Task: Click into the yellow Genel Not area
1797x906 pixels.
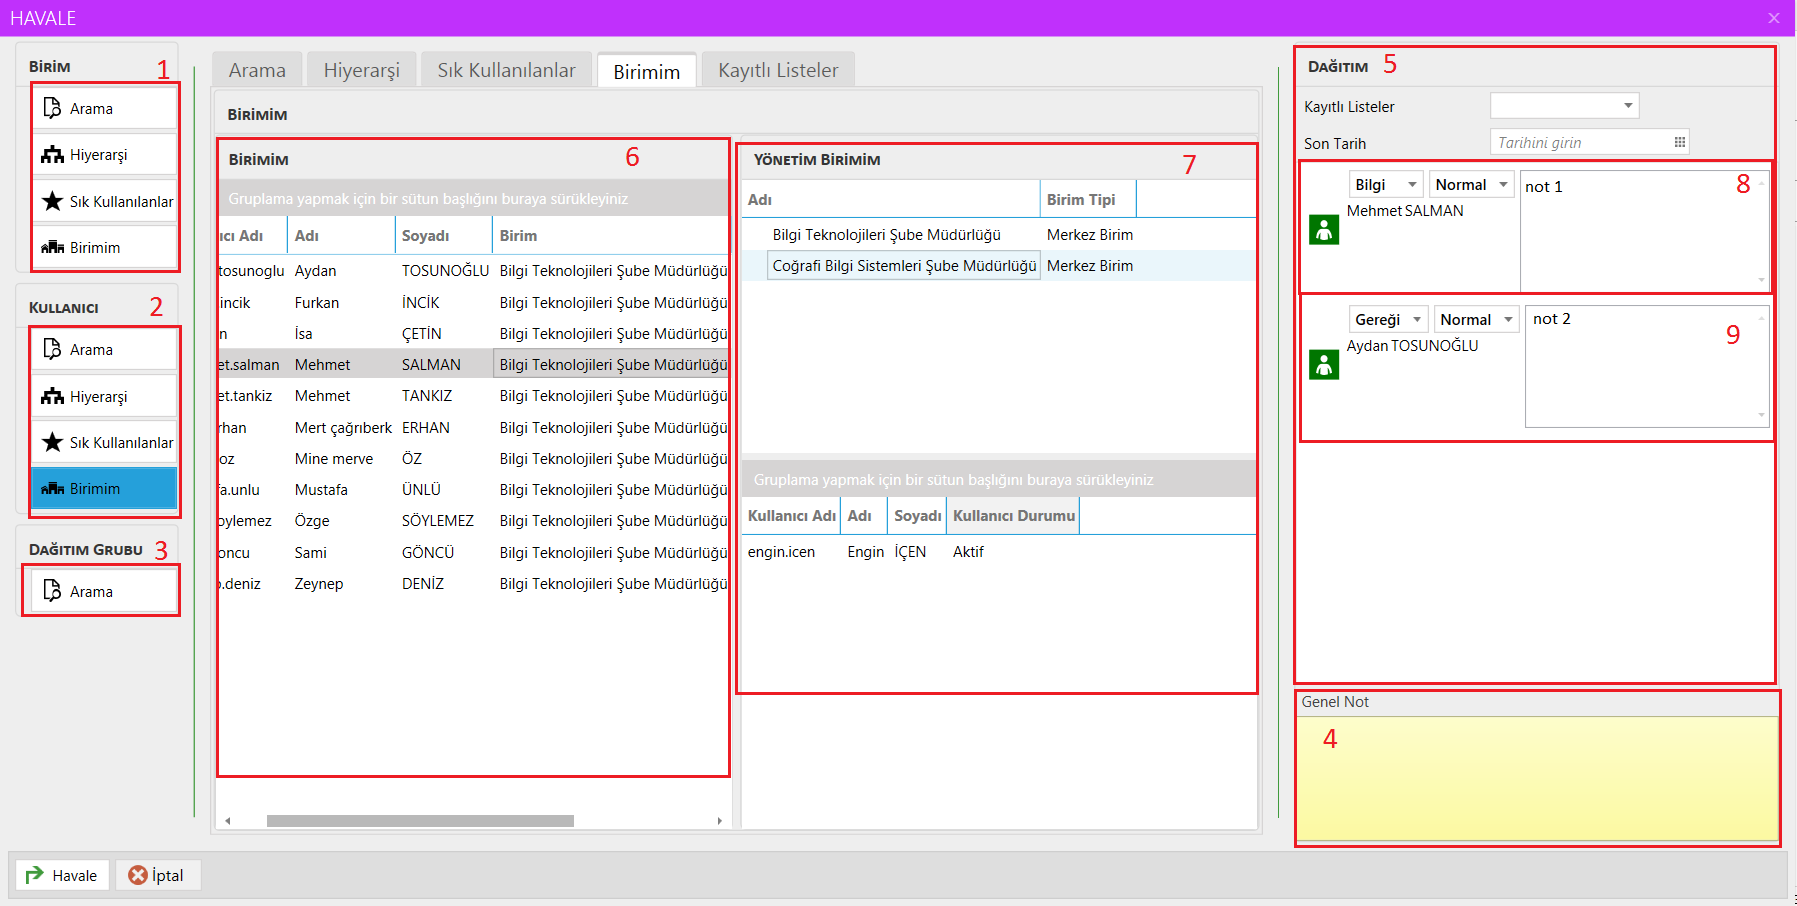Action: (x=1537, y=778)
